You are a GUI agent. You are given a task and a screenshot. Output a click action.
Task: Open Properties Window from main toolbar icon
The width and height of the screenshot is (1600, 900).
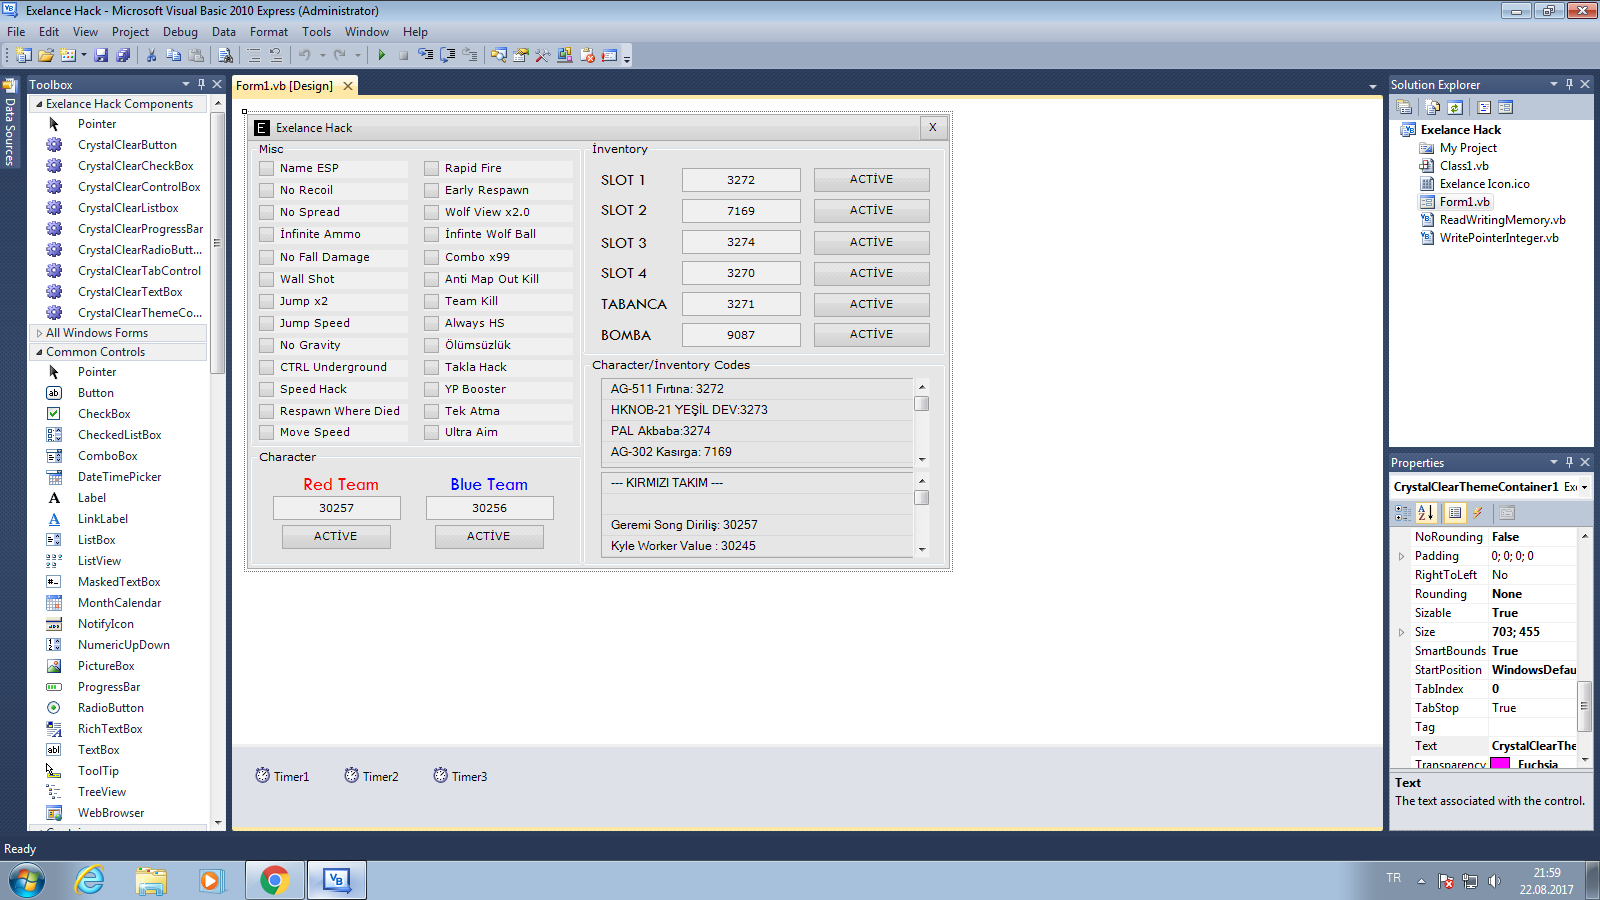(521, 56)
